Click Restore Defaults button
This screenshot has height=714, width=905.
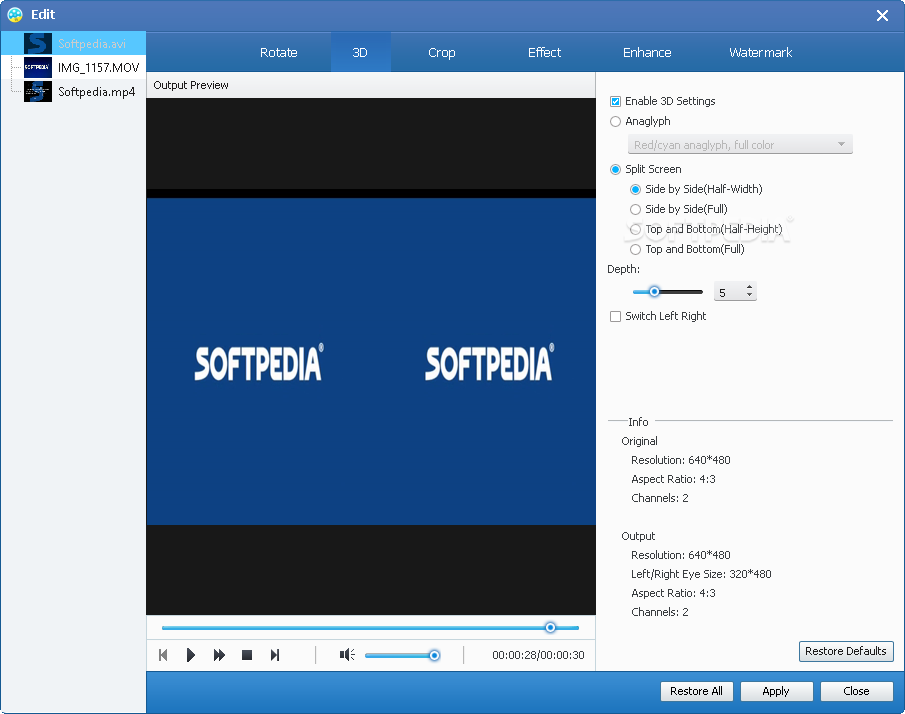tap(846, 651)
